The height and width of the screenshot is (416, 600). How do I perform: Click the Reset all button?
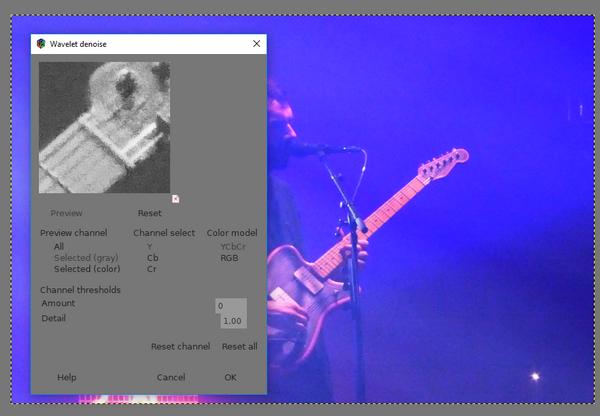[240, 347]
